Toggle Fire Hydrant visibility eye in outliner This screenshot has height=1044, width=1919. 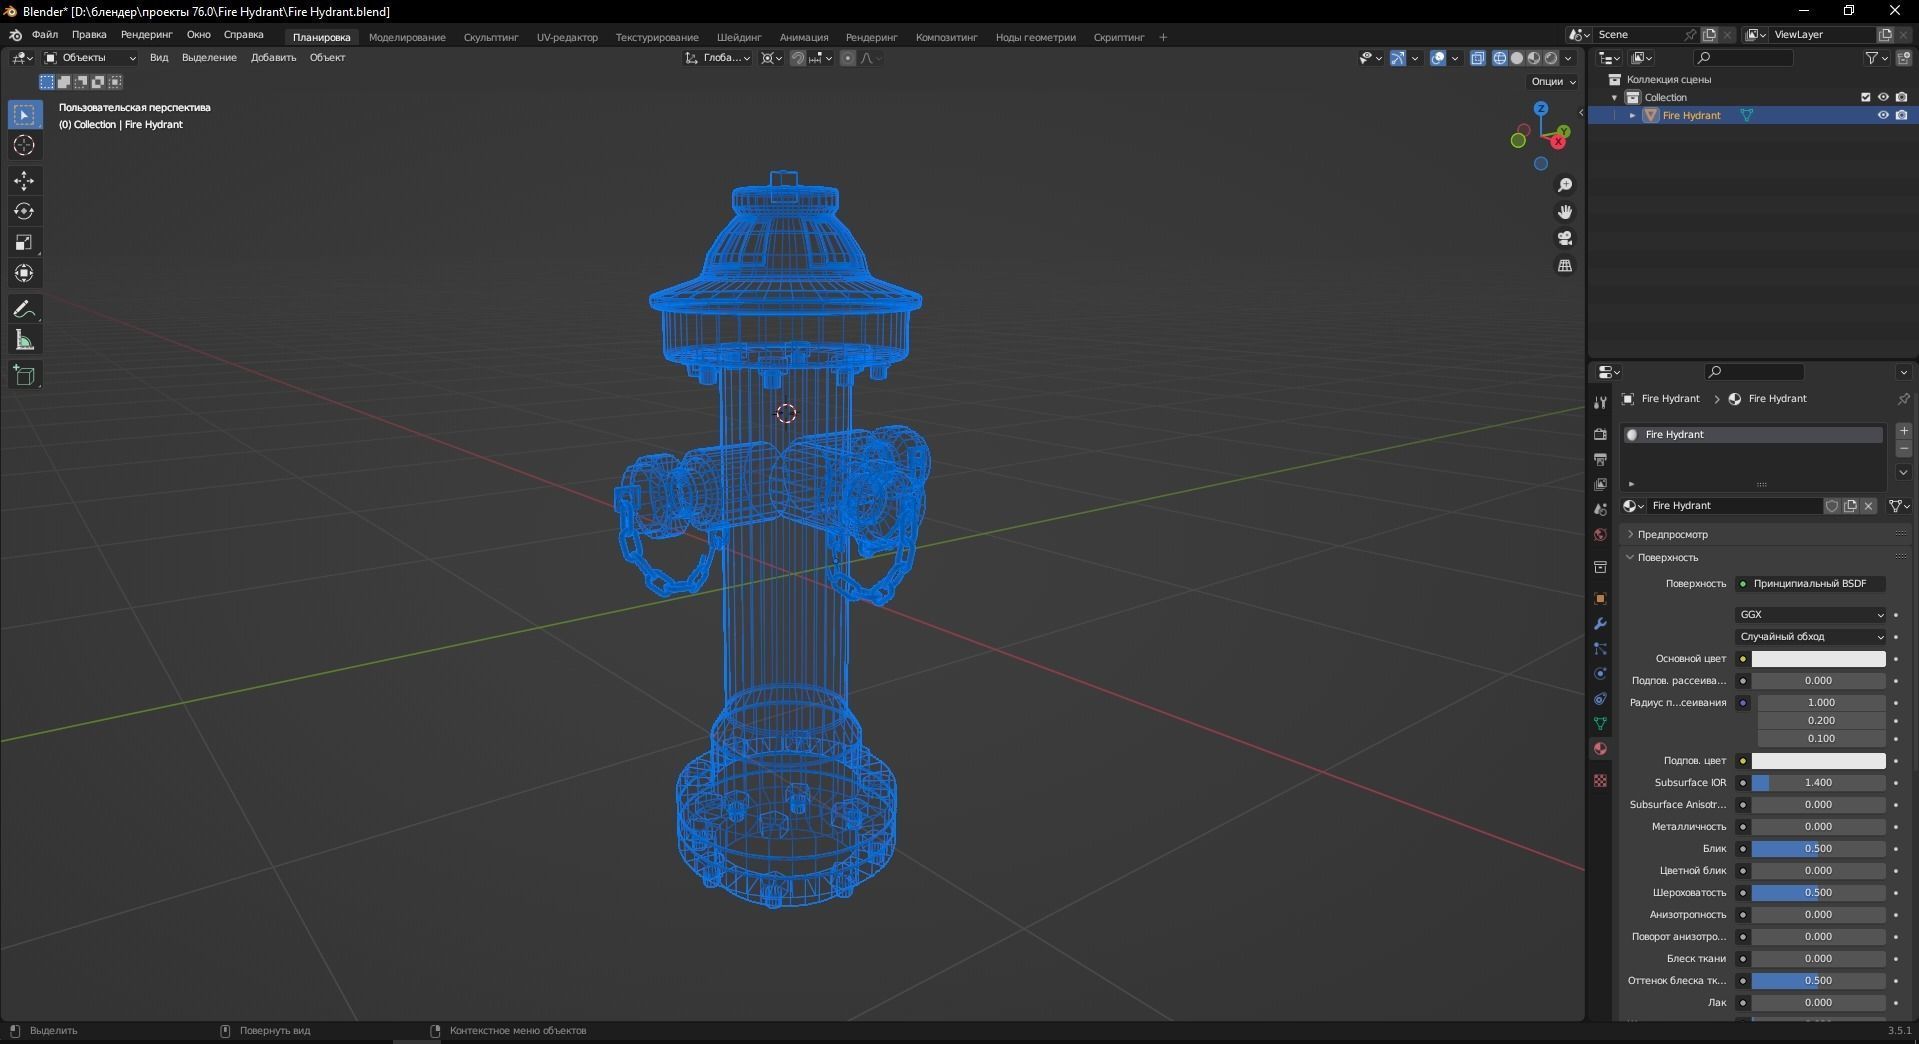(1883, 115)
